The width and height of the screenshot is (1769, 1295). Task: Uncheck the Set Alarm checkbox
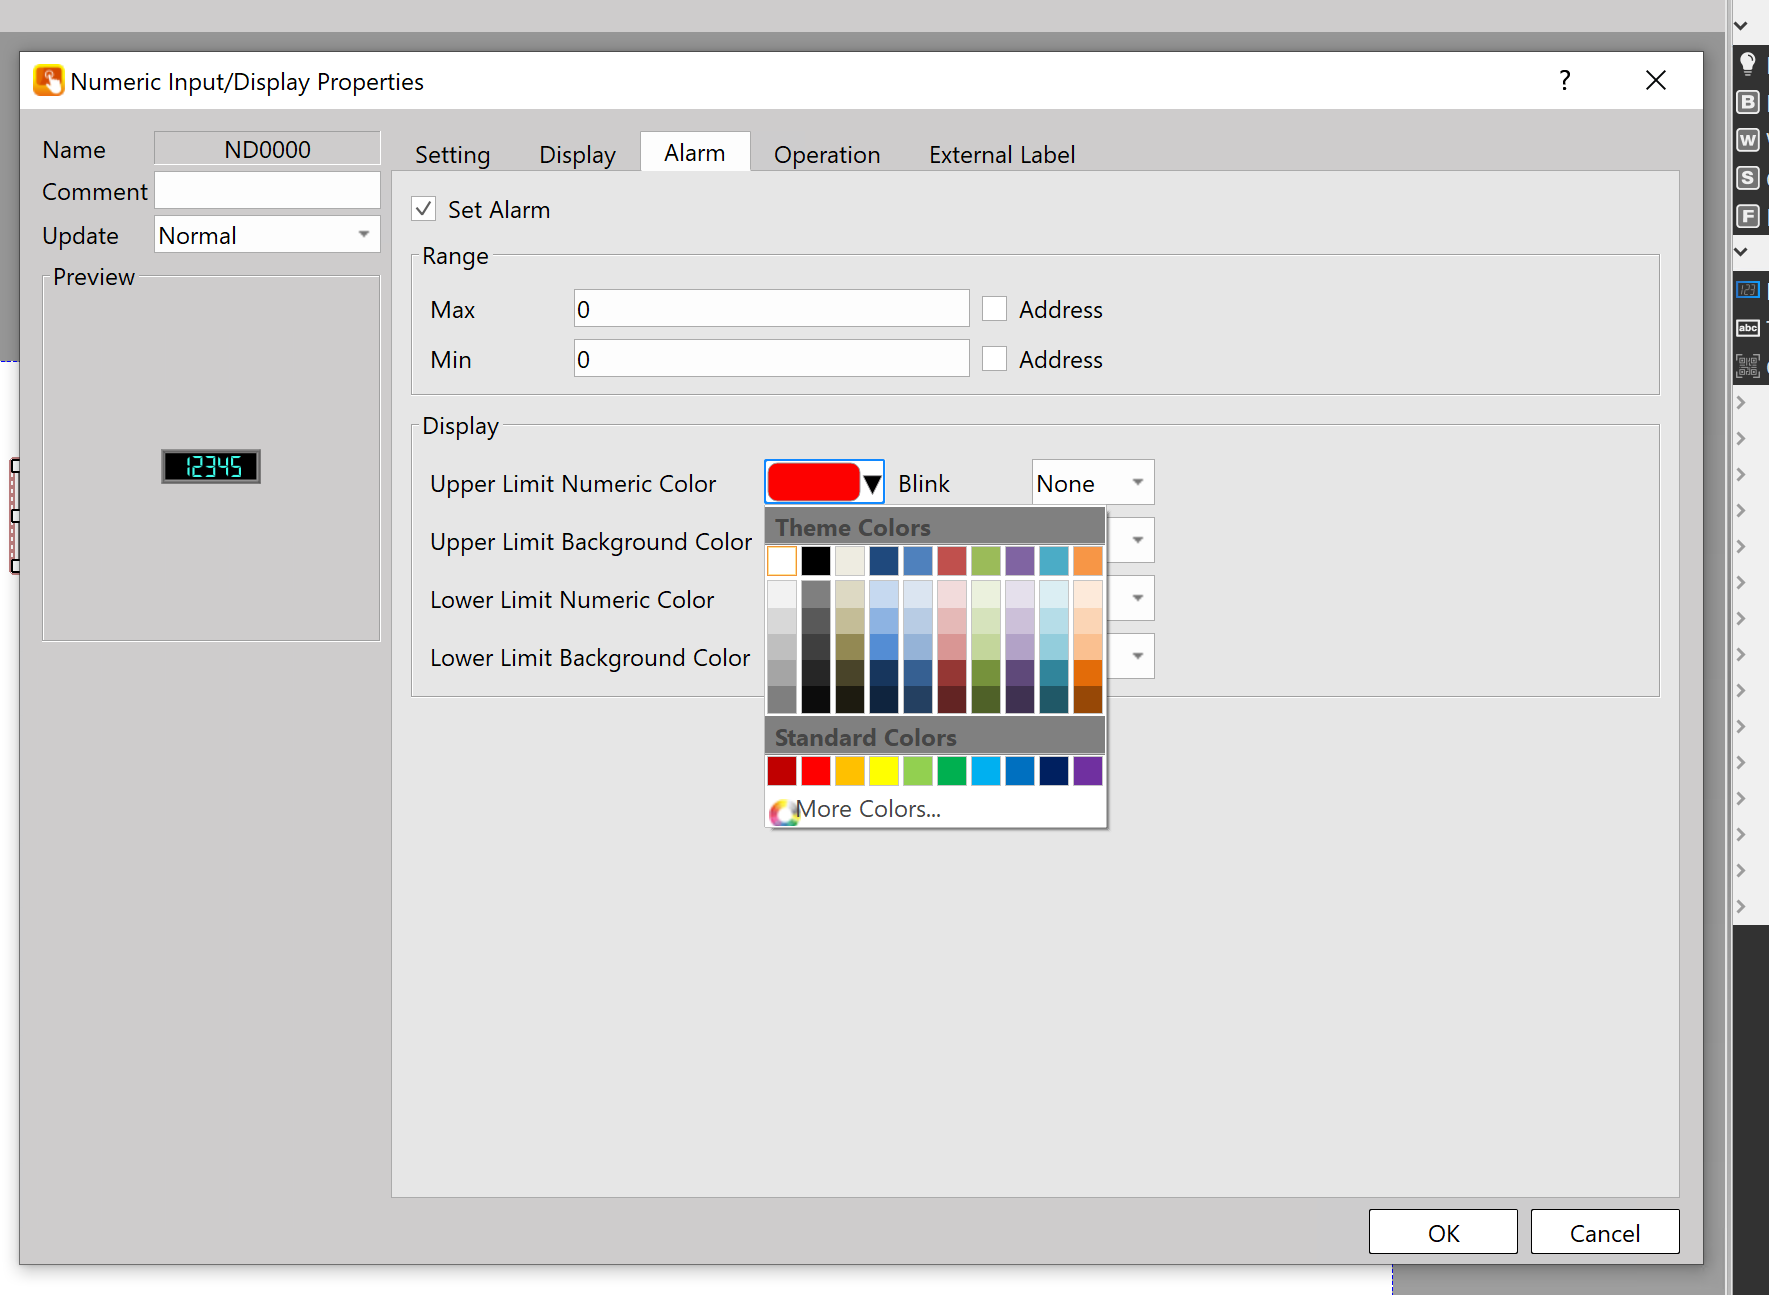[424, 209]
